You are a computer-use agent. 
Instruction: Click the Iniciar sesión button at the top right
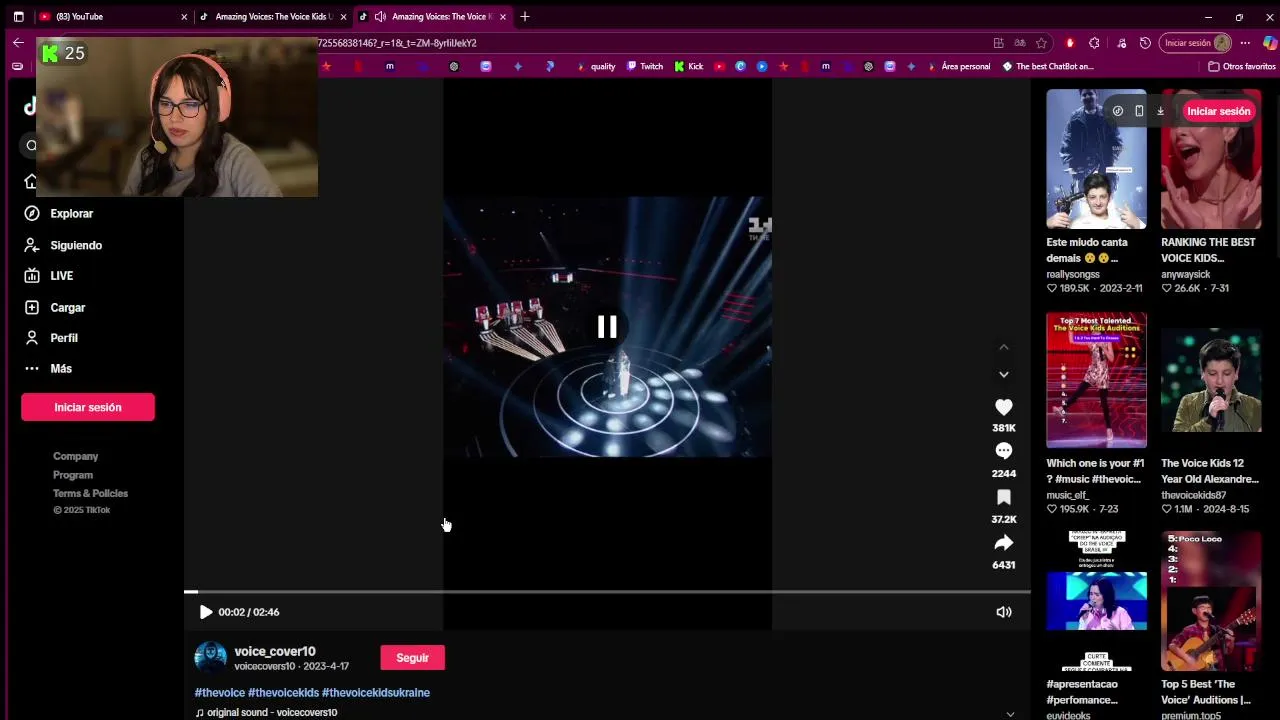[x=1219, y=111]
